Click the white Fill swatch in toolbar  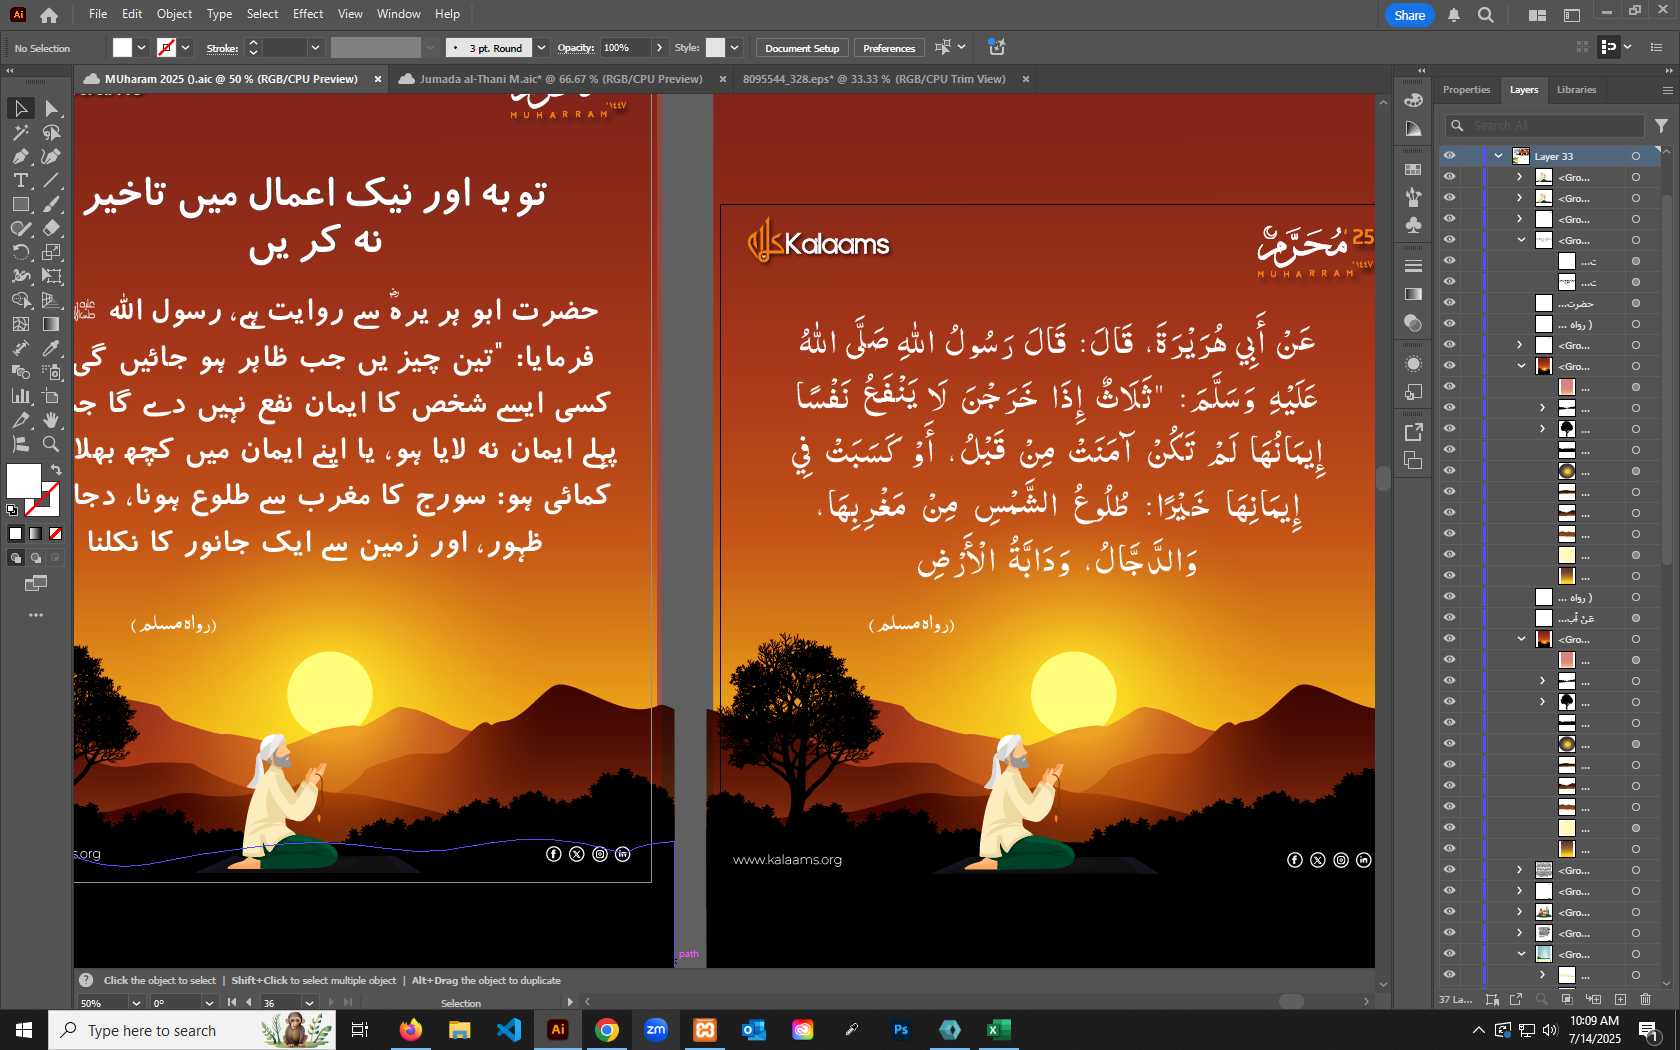[22, 480]
